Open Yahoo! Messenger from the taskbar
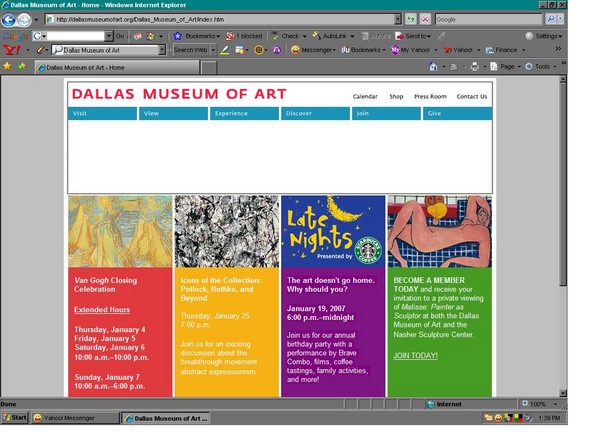Screen dimensions: 600x439 point(75,418)
